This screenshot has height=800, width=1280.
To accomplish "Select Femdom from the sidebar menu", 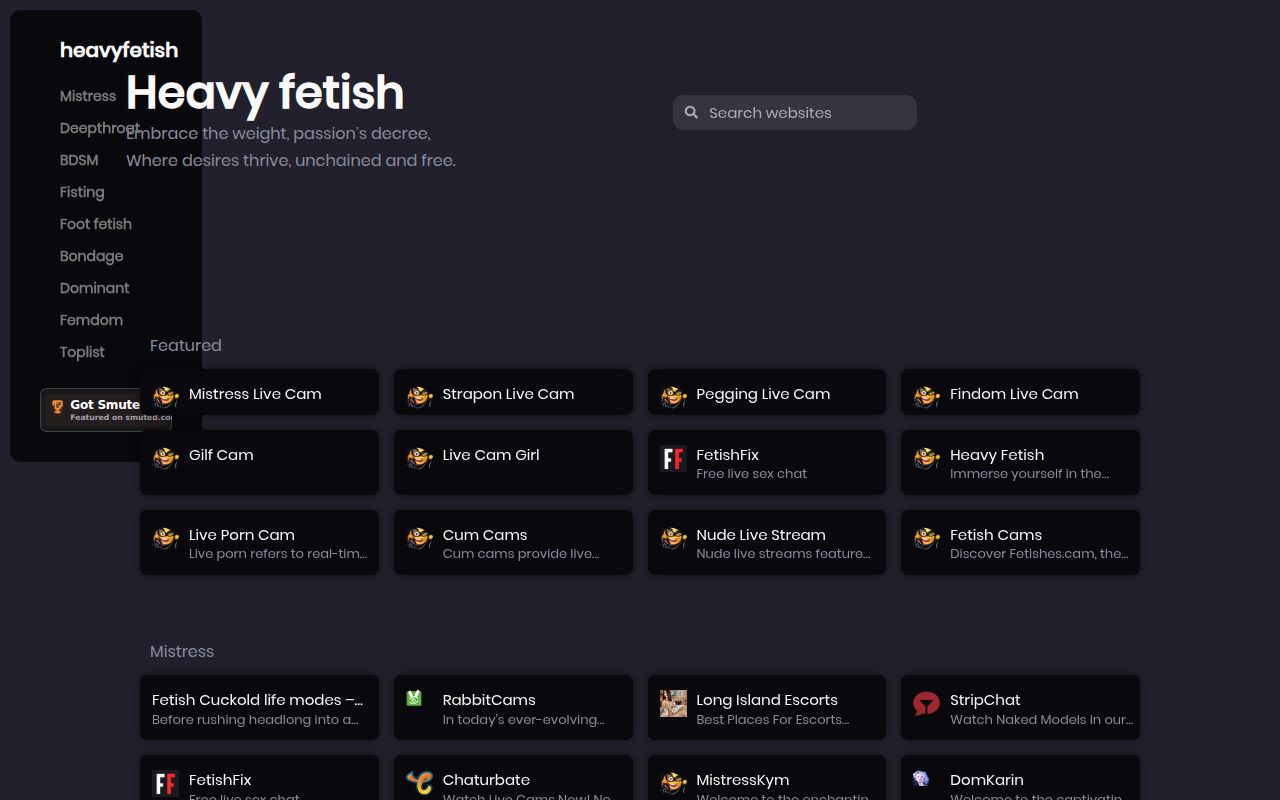I will point(91,320).
